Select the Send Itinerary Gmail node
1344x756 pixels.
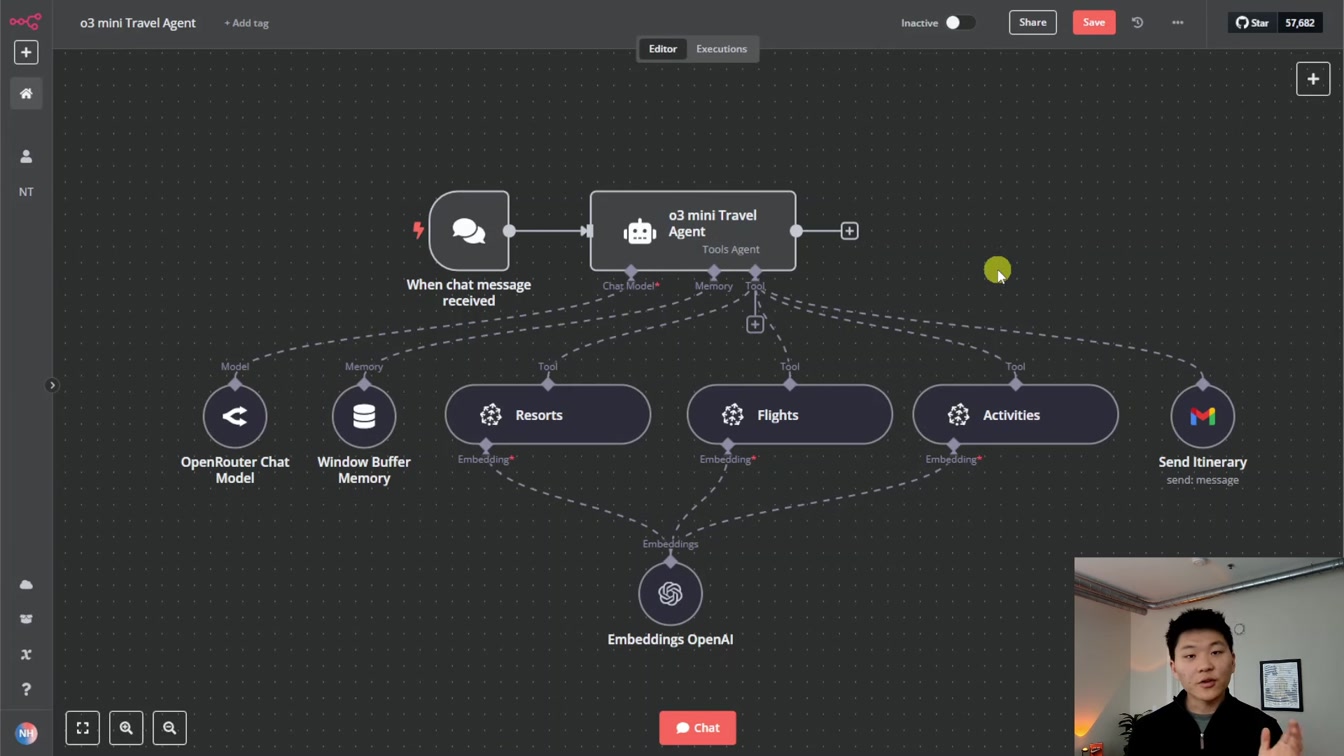point(1203,415)
